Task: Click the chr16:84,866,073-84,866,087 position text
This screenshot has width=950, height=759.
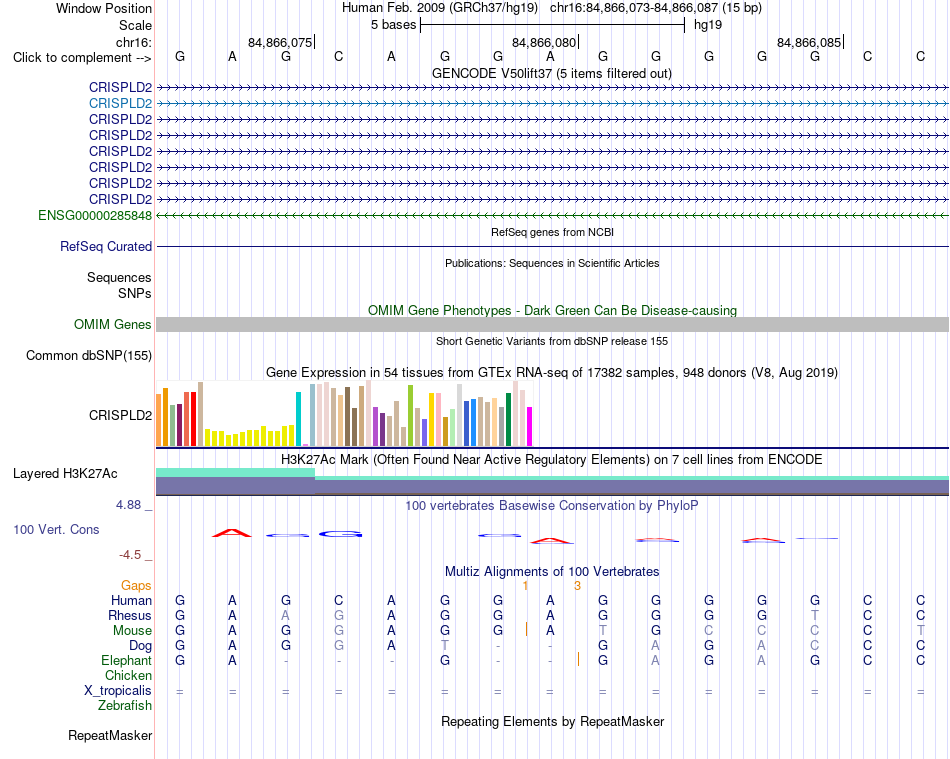Action: point(634,8)
